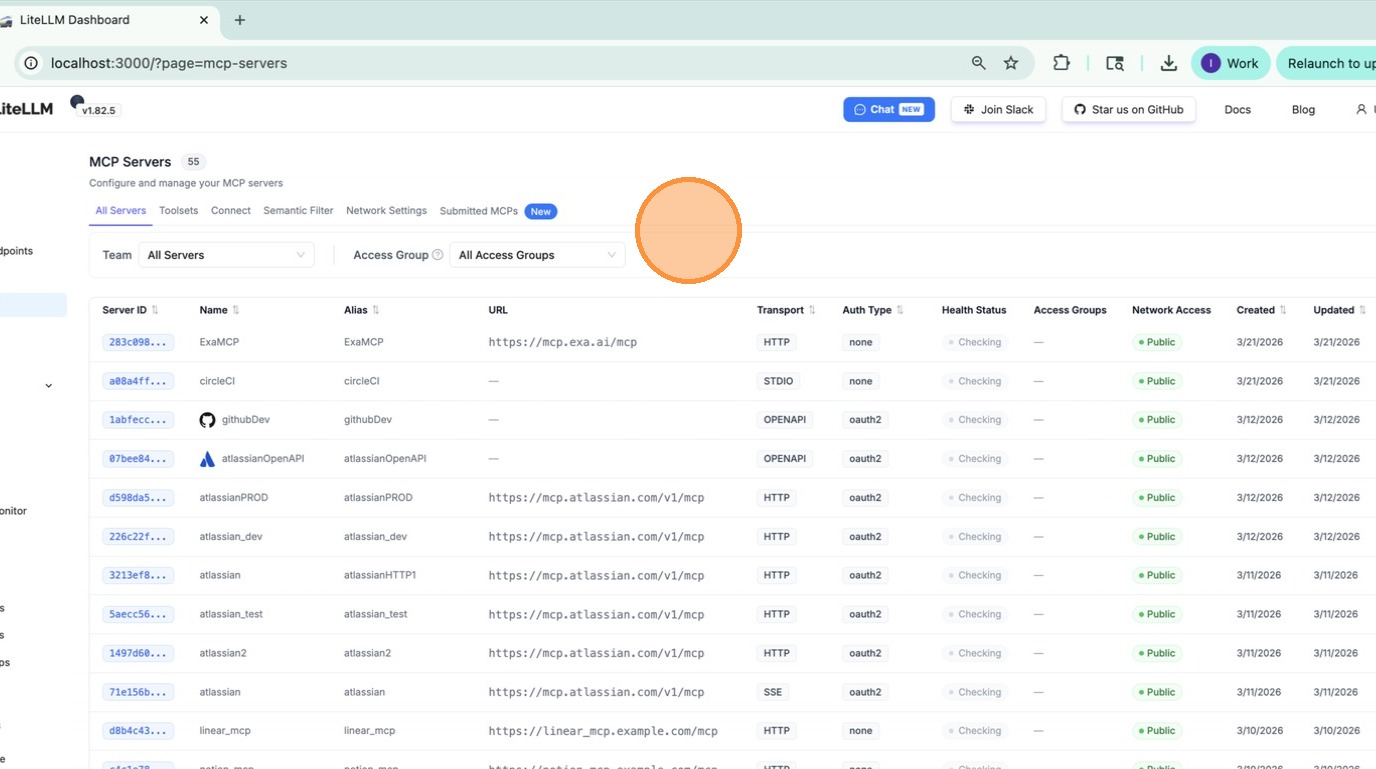Click Star us on GitHub button

click(x=1129, y=110)
